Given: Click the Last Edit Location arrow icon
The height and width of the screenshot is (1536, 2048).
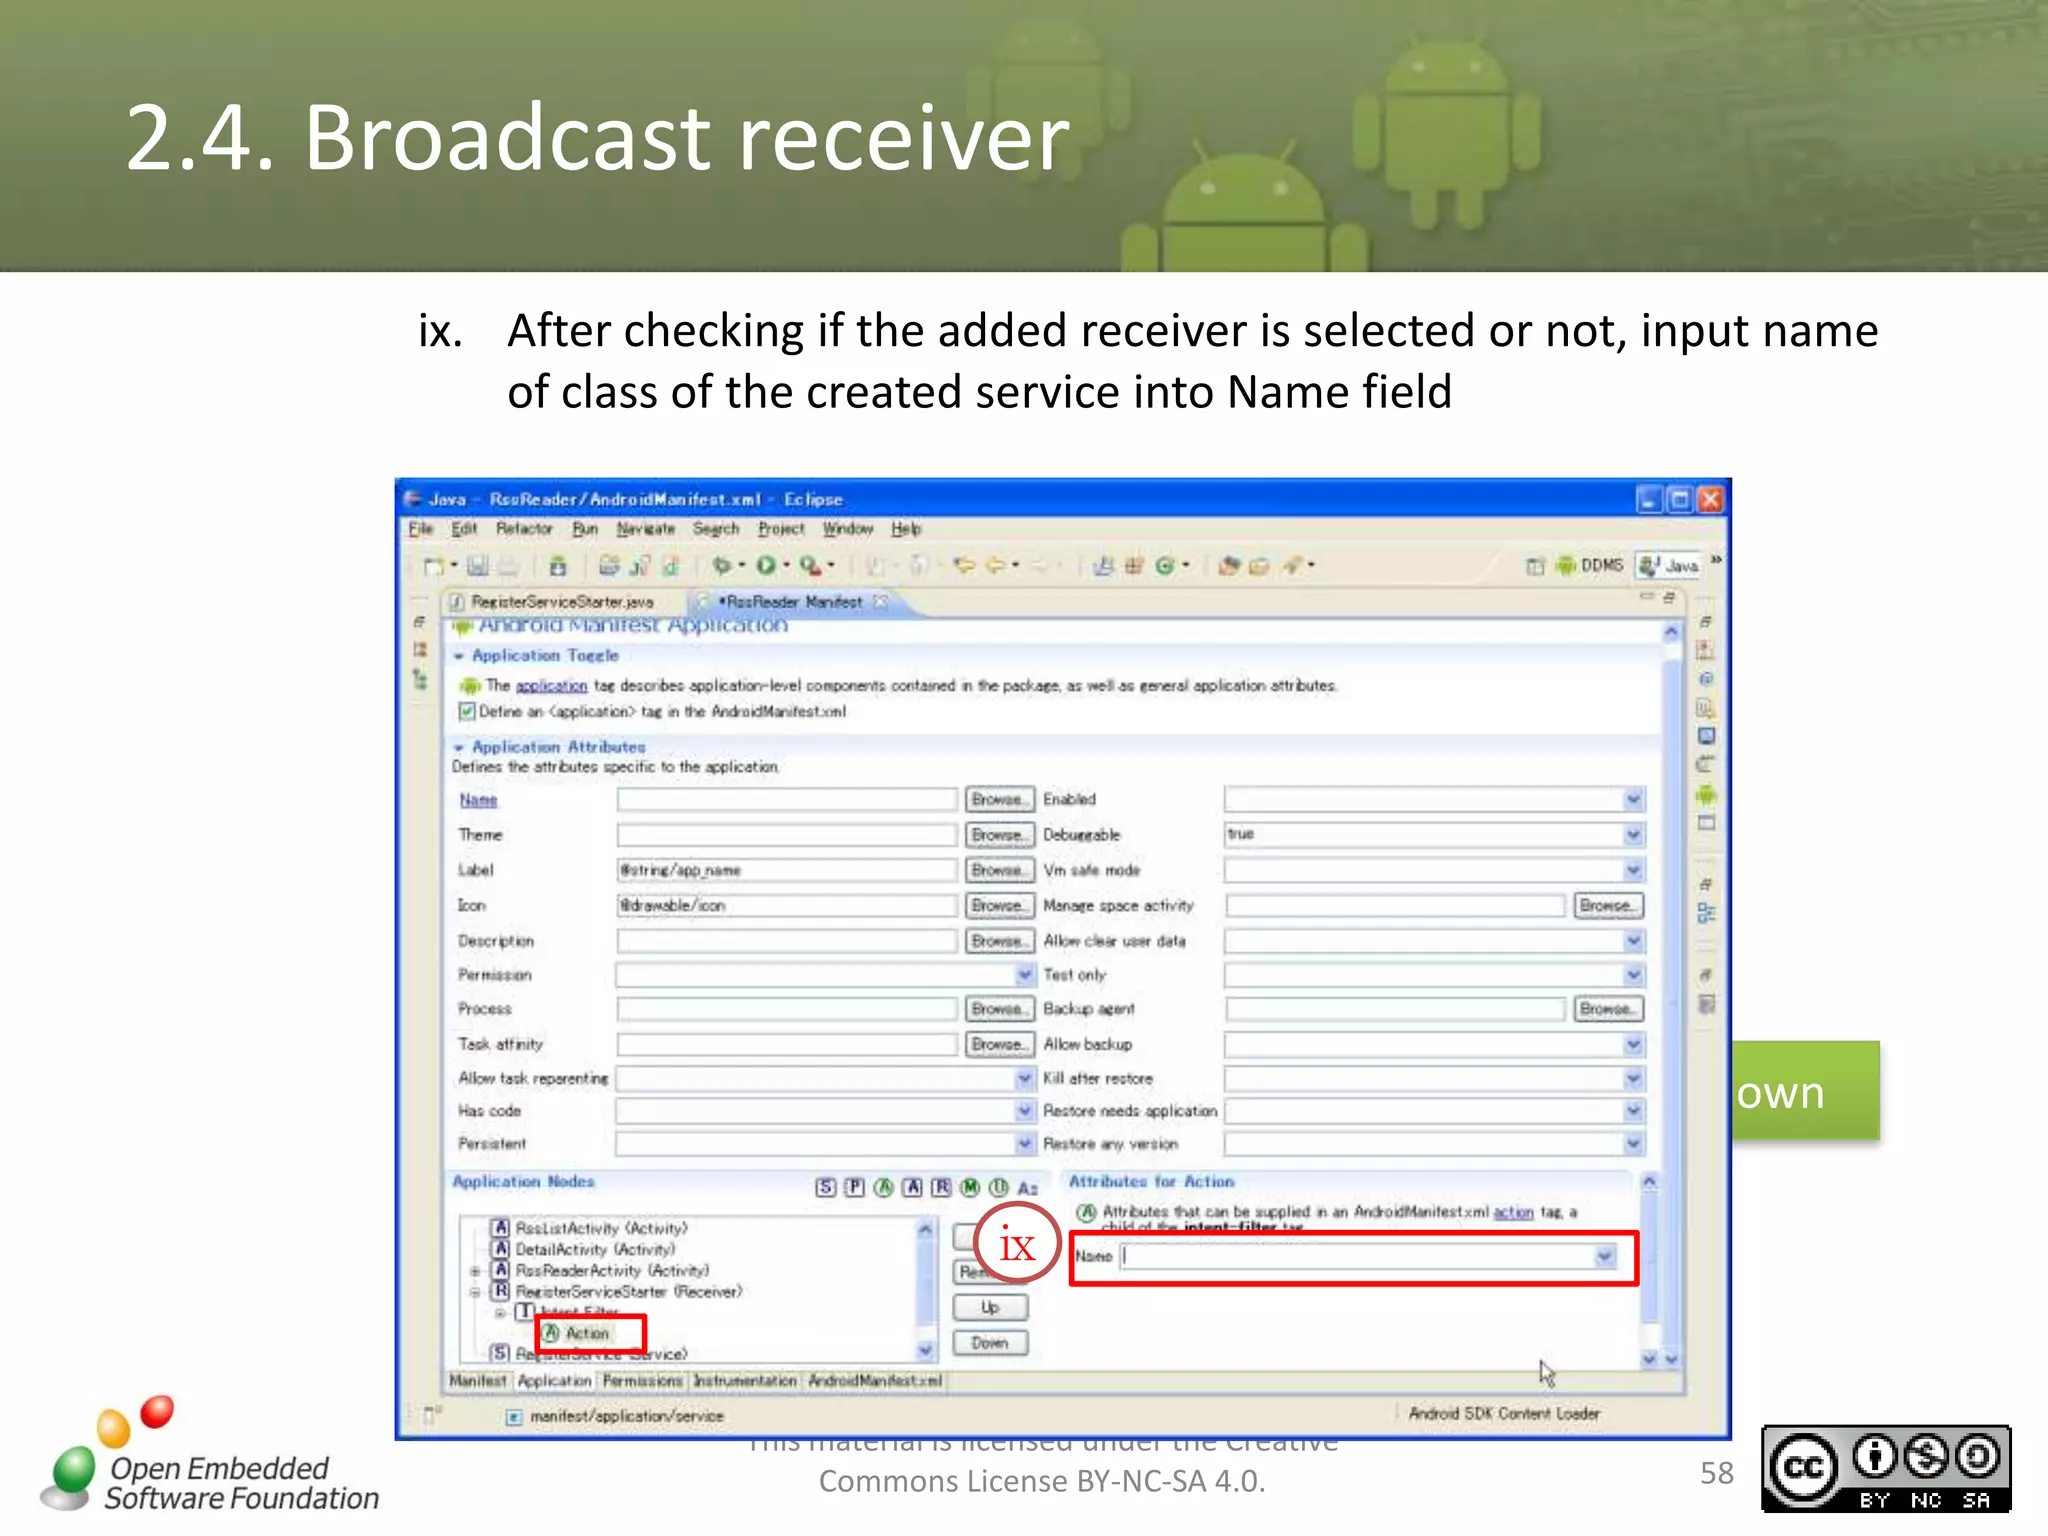Looking at the screenshot, I should tap(964, 566).
